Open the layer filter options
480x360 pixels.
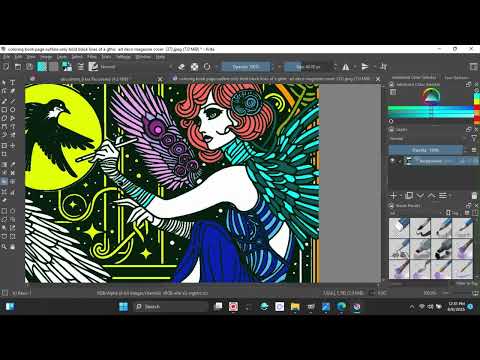pos(474,139)
